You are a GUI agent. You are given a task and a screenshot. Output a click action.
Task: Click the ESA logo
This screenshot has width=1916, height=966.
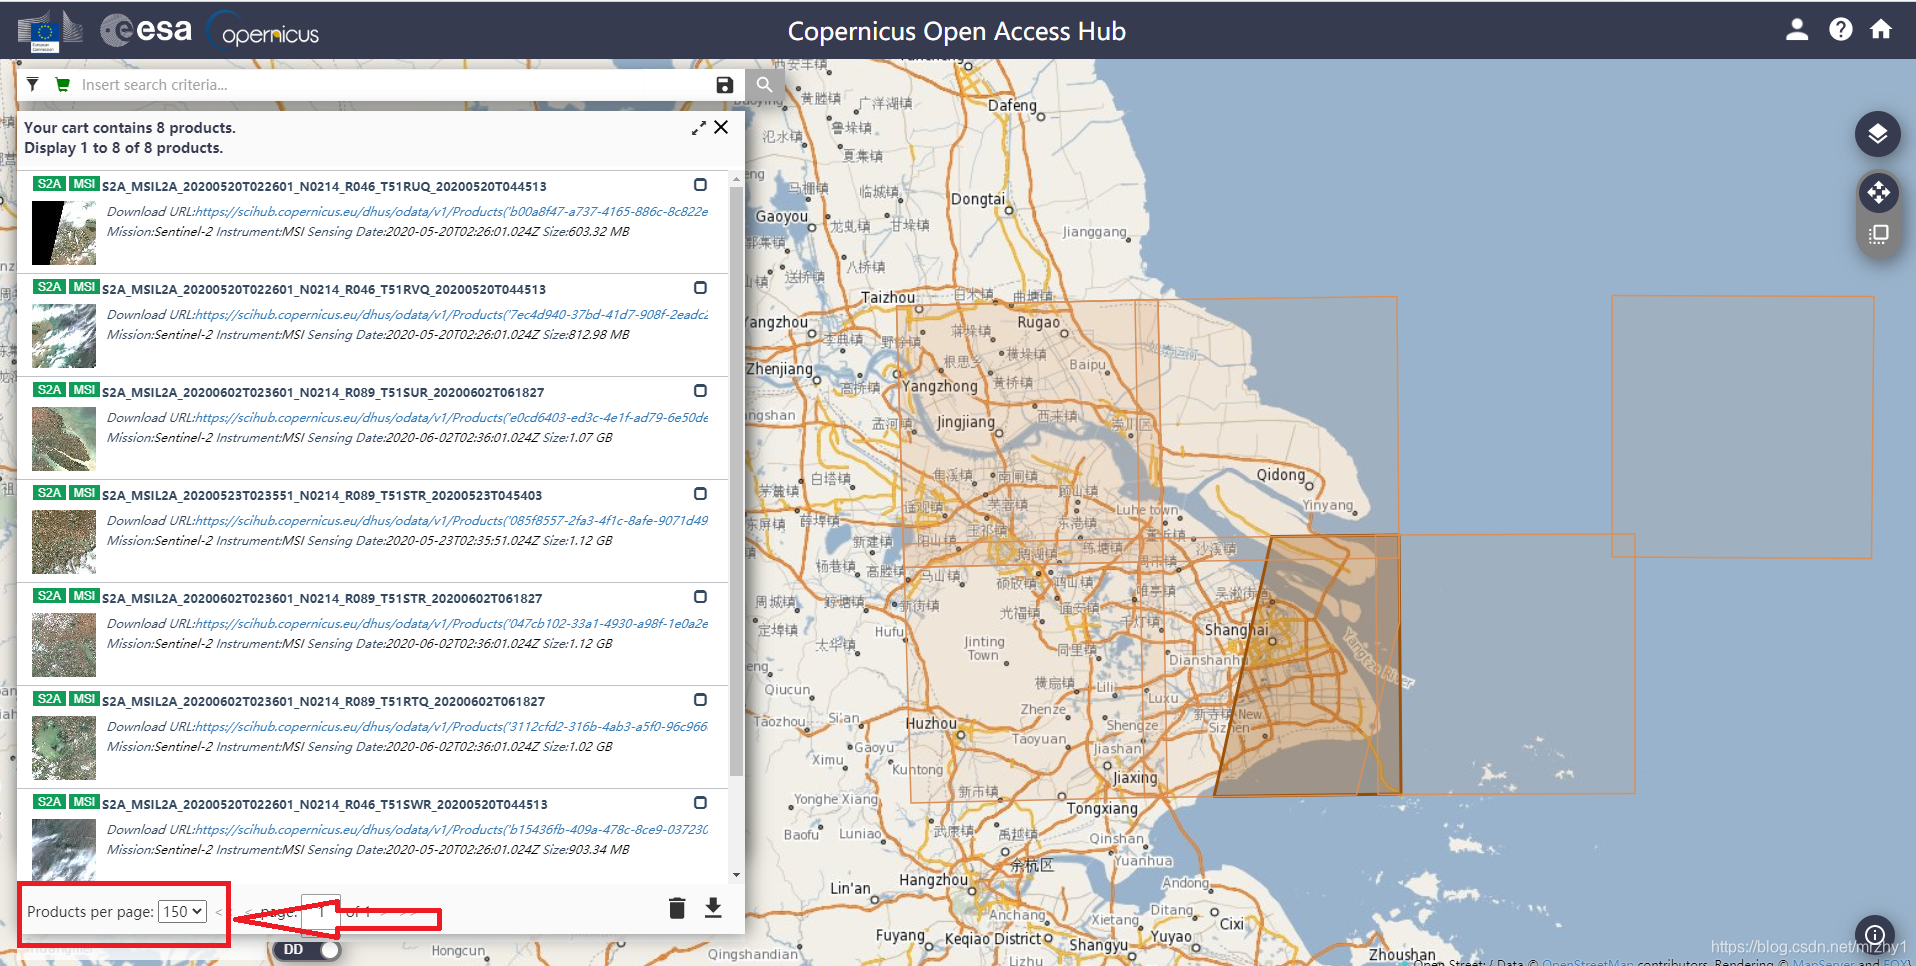146,30
